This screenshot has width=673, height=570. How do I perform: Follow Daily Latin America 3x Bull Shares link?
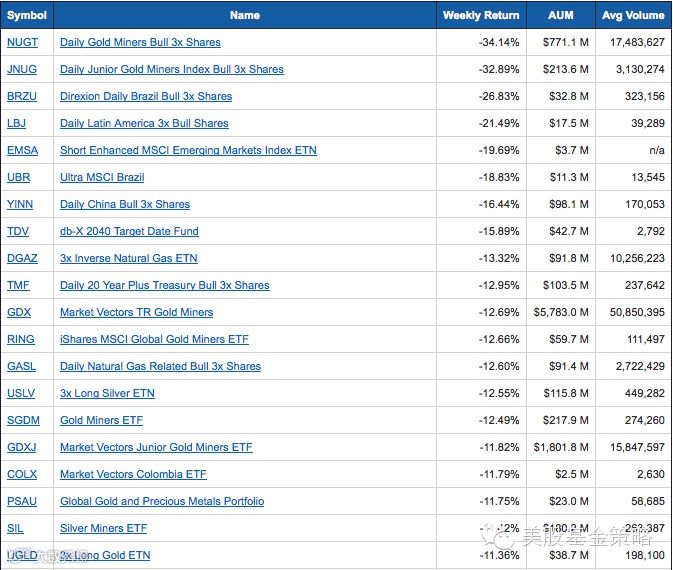(x=144, y=123)
